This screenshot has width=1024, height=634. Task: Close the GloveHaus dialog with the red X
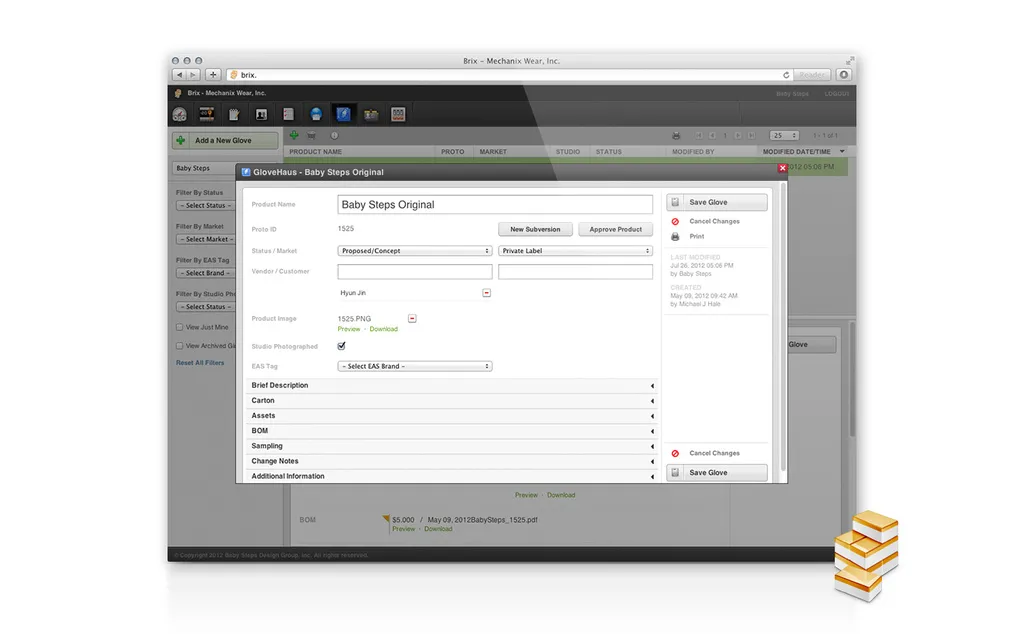point(782,168)
